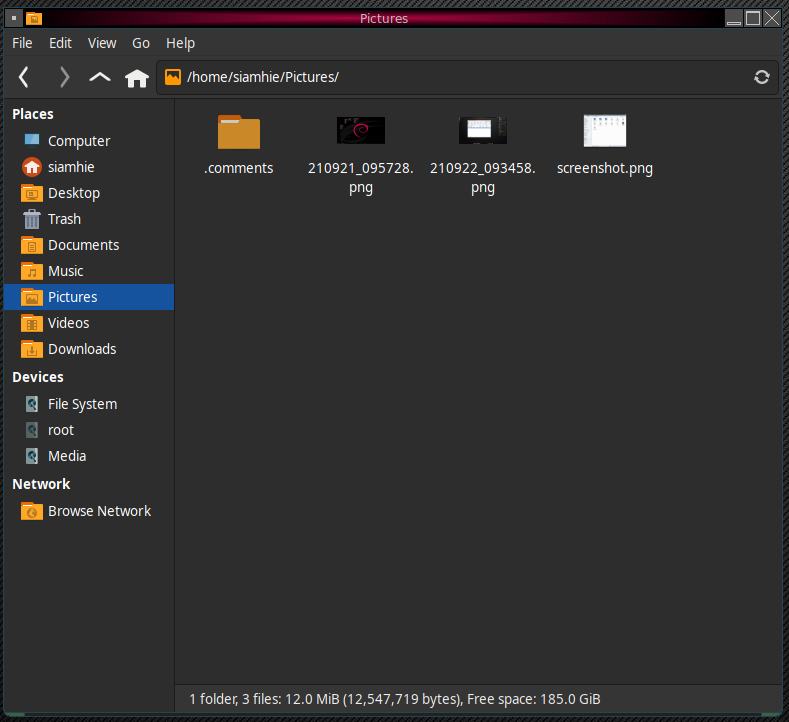Image resolution: width=789 pixels, height=722 pixels.
Task: Click the Desktop label in sidebar
Action: pyautogui.click(x=74, y=193)
